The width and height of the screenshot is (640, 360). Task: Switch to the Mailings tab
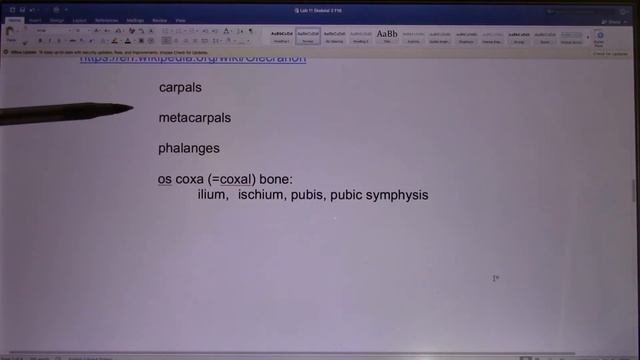pyautogui.click(x=135, y=20)
